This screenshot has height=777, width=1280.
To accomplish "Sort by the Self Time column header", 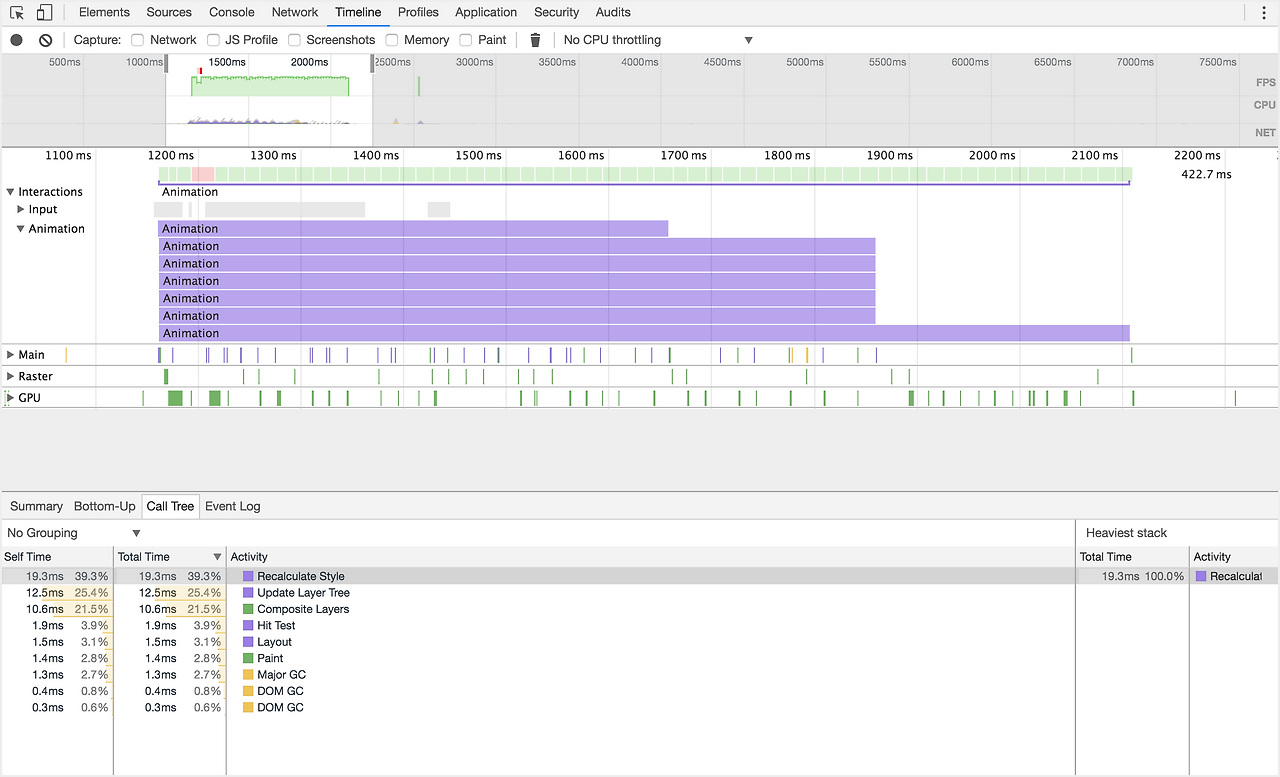I will (x=56, y=557).
